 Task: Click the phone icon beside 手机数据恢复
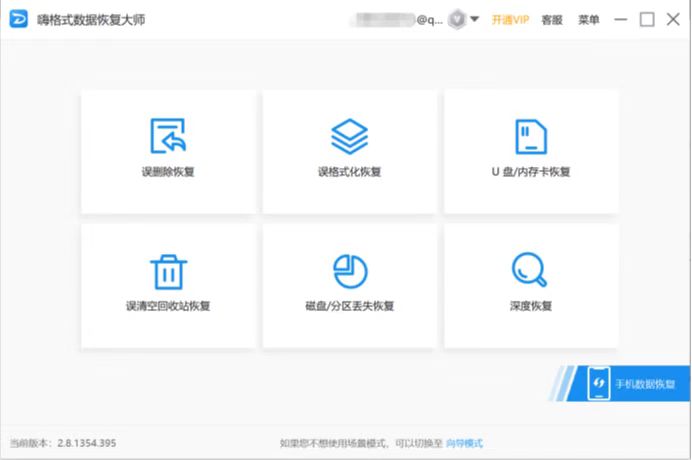click(x=599, y=384)
